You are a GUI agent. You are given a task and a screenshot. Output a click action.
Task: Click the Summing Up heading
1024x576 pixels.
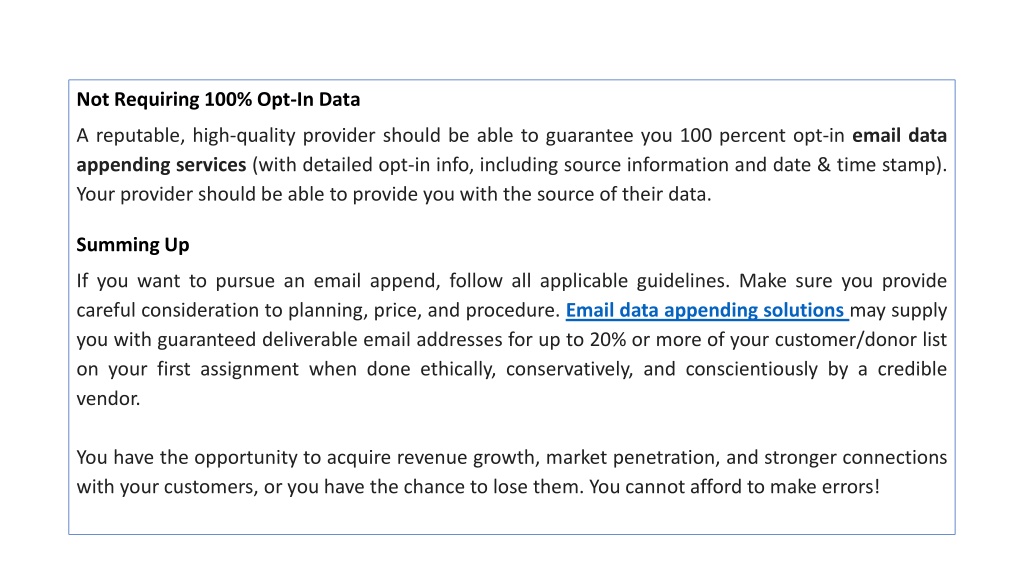(x=133, y=245)
